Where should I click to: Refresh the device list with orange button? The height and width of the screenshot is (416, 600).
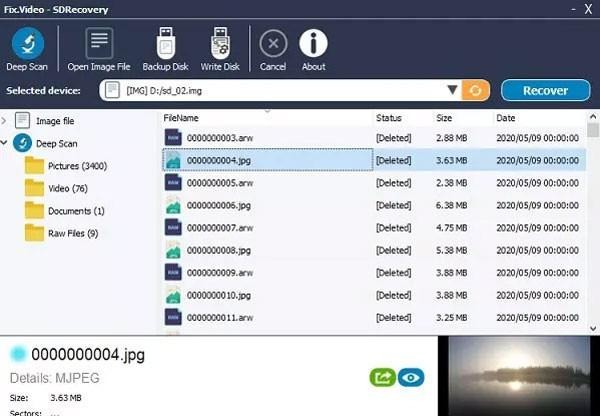point(476,91)
